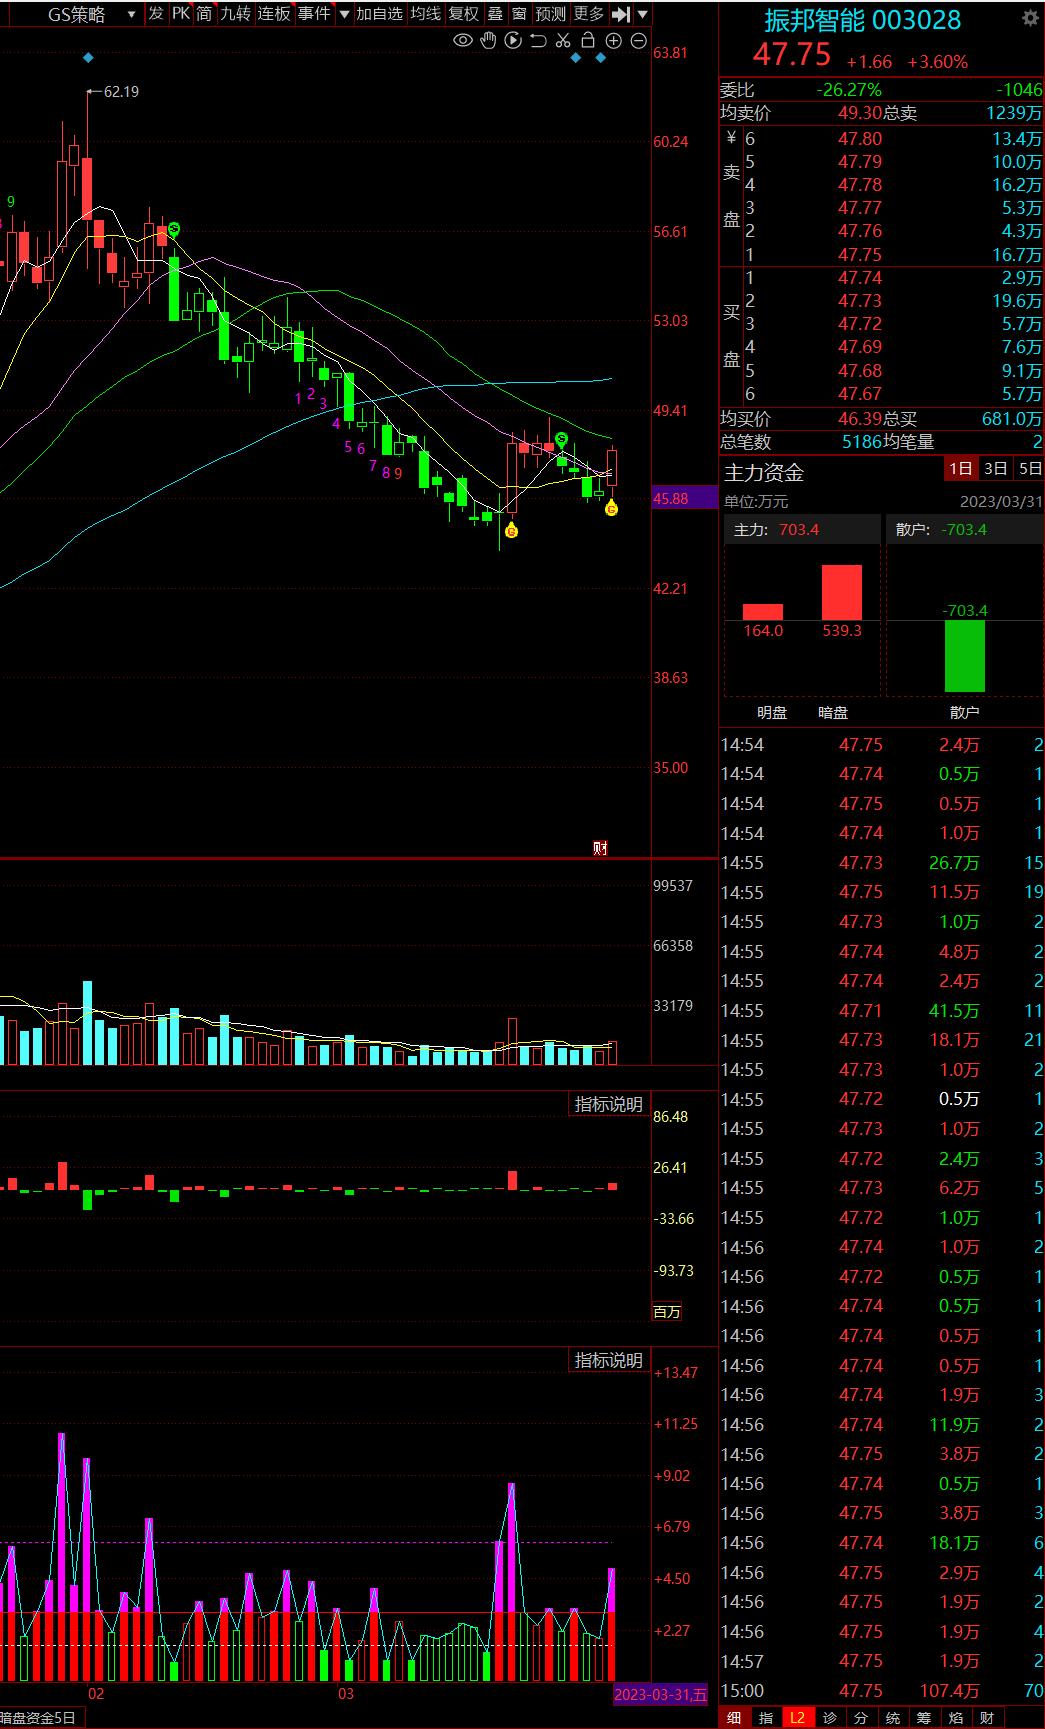Open settings gear beside 振邦智能 title
This screenshot has width=1045, height=1729.
click(1030, 18)
